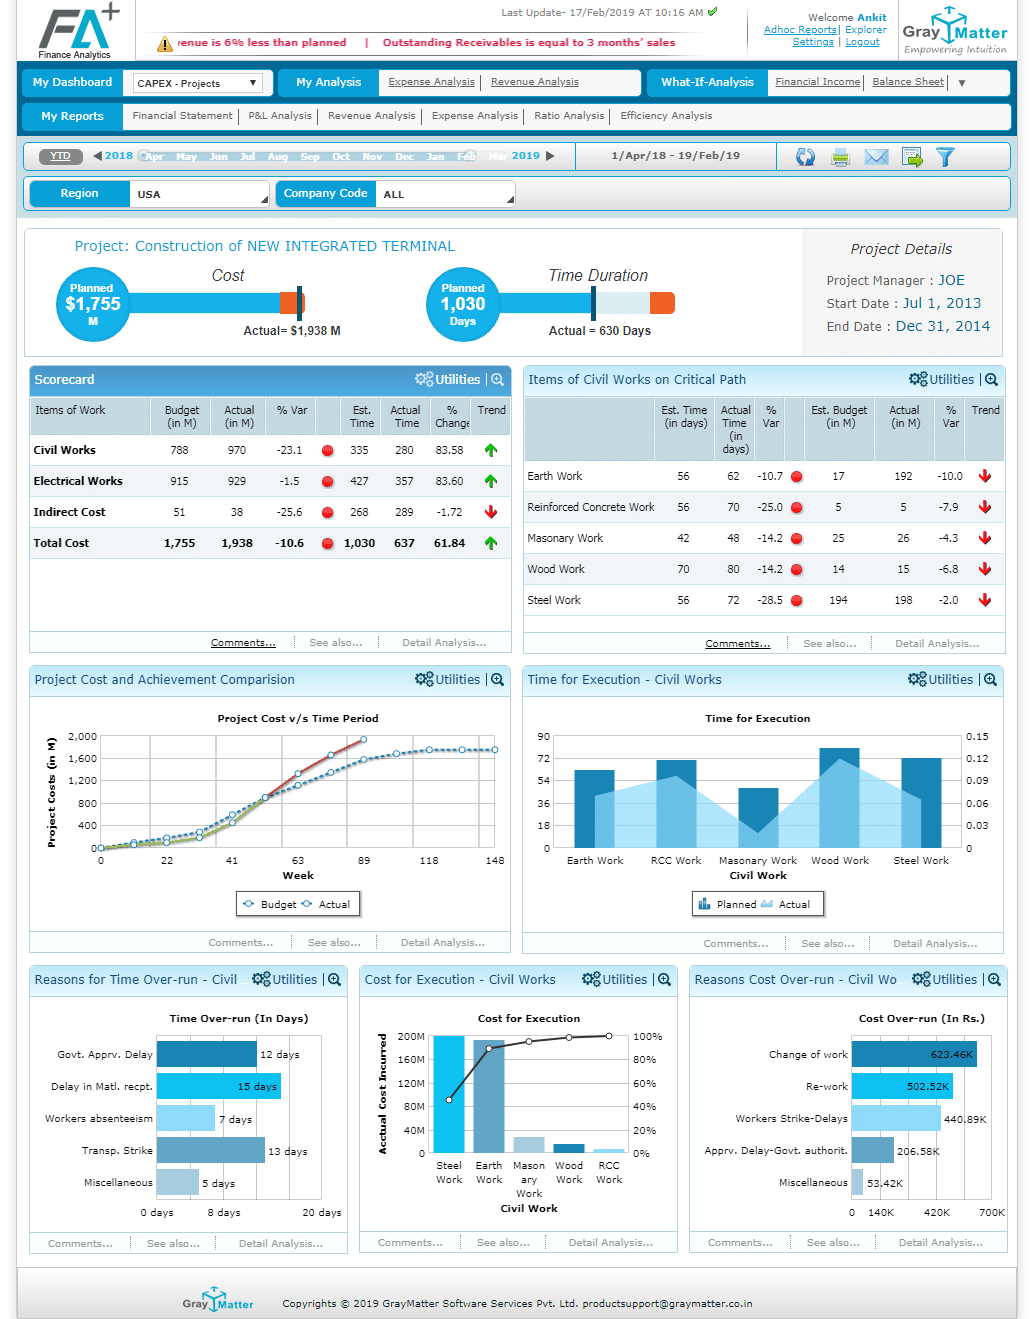Click the Adhoc Reports link
The image size is (1033, 1319).
800,30
